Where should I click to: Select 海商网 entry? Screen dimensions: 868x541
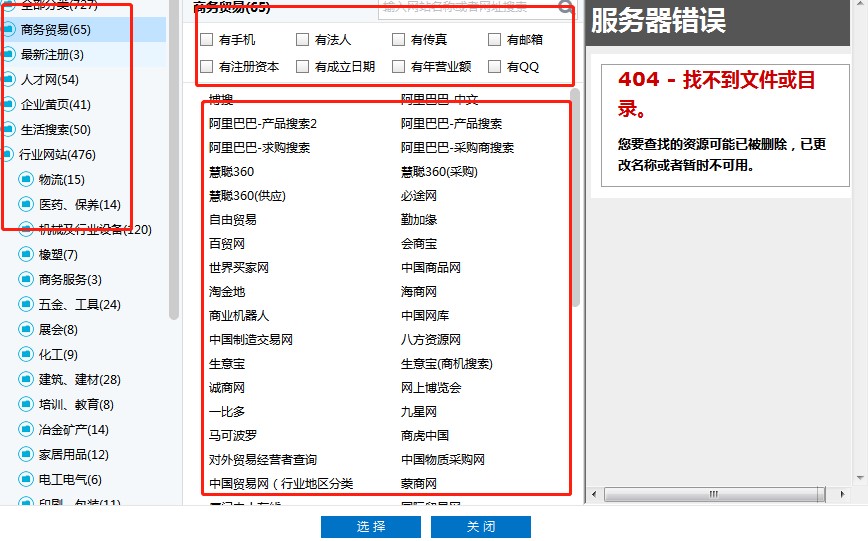point(418,291)
